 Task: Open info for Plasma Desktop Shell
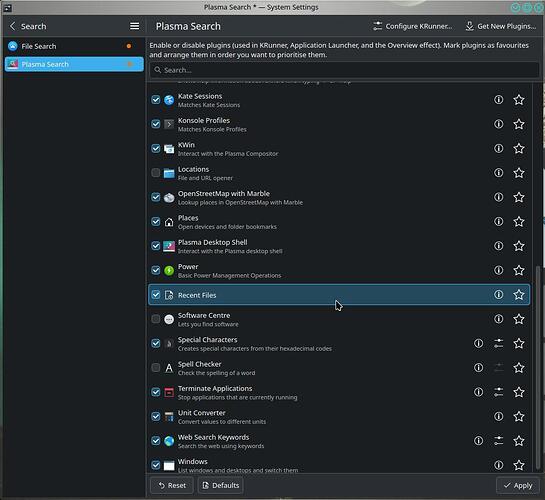point(498,246)
